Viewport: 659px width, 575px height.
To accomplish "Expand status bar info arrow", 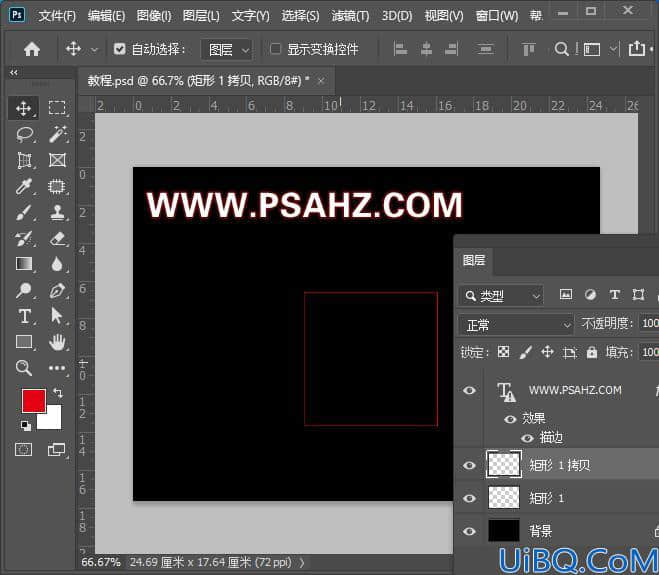I will (x=302, y=562).
